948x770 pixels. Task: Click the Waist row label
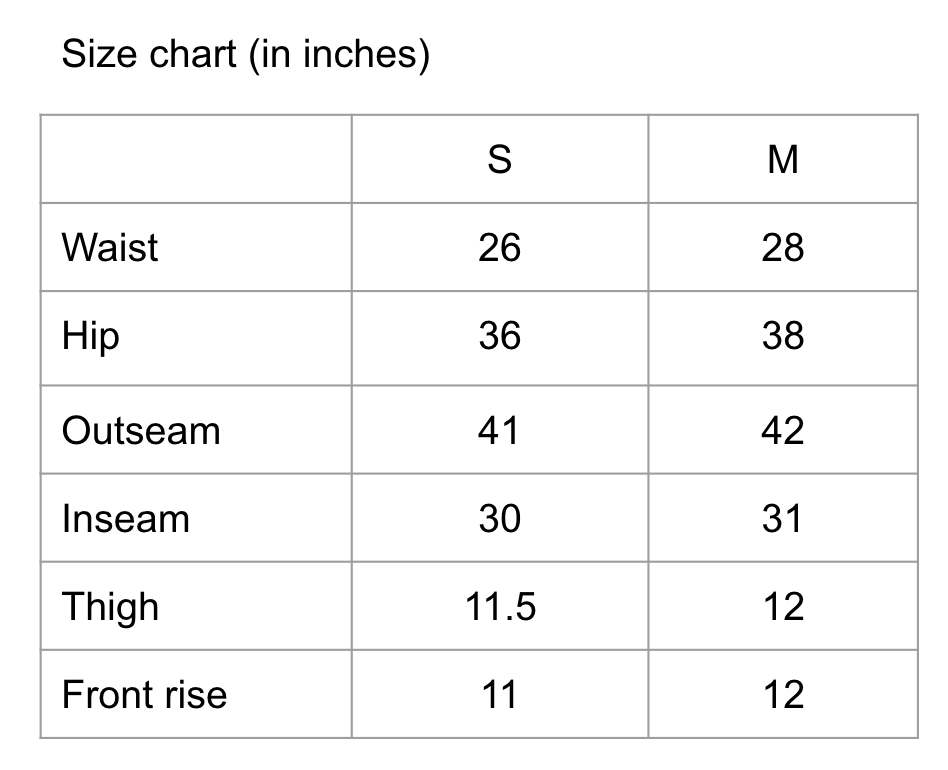point(110,247)
